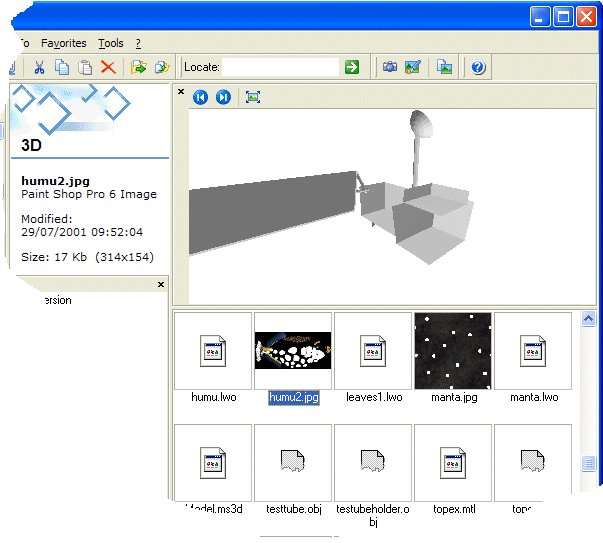Select the testtube.obj file

click(x=293, y=463)
